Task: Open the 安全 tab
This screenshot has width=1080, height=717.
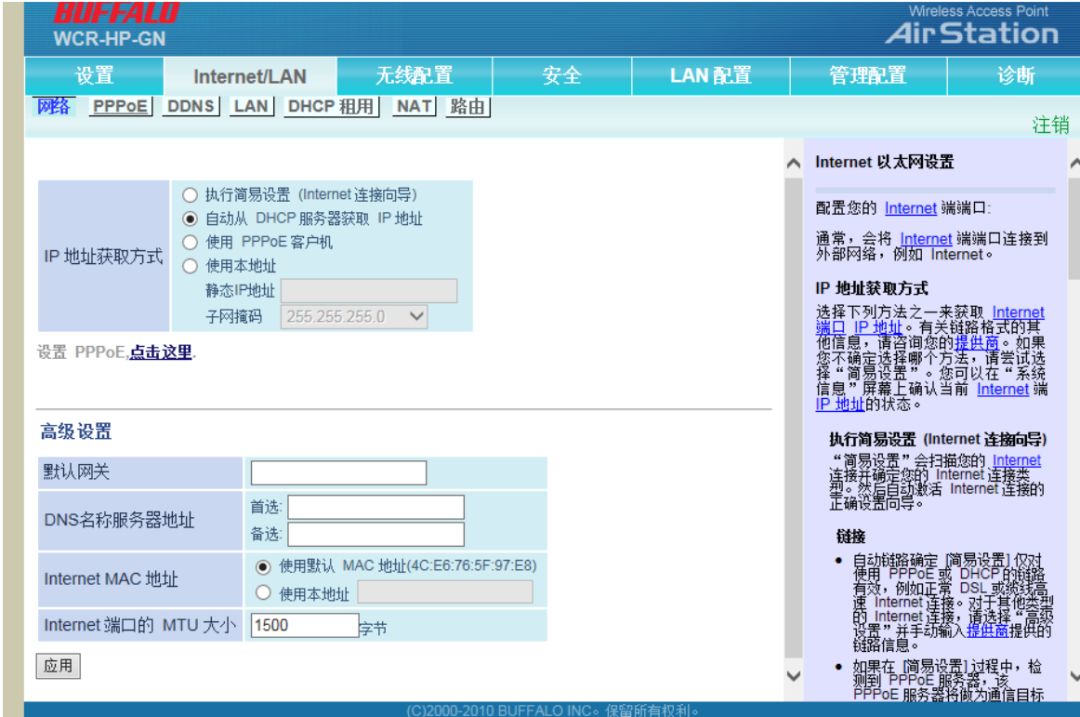Action: 560,75
